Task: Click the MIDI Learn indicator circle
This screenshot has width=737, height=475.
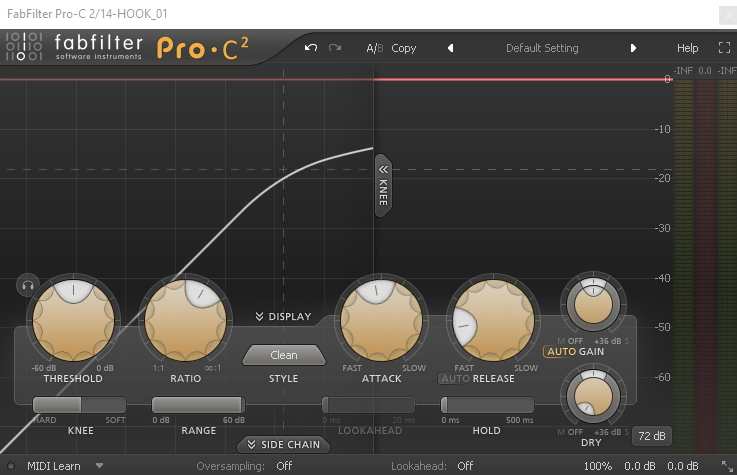Action: point(11,466)
